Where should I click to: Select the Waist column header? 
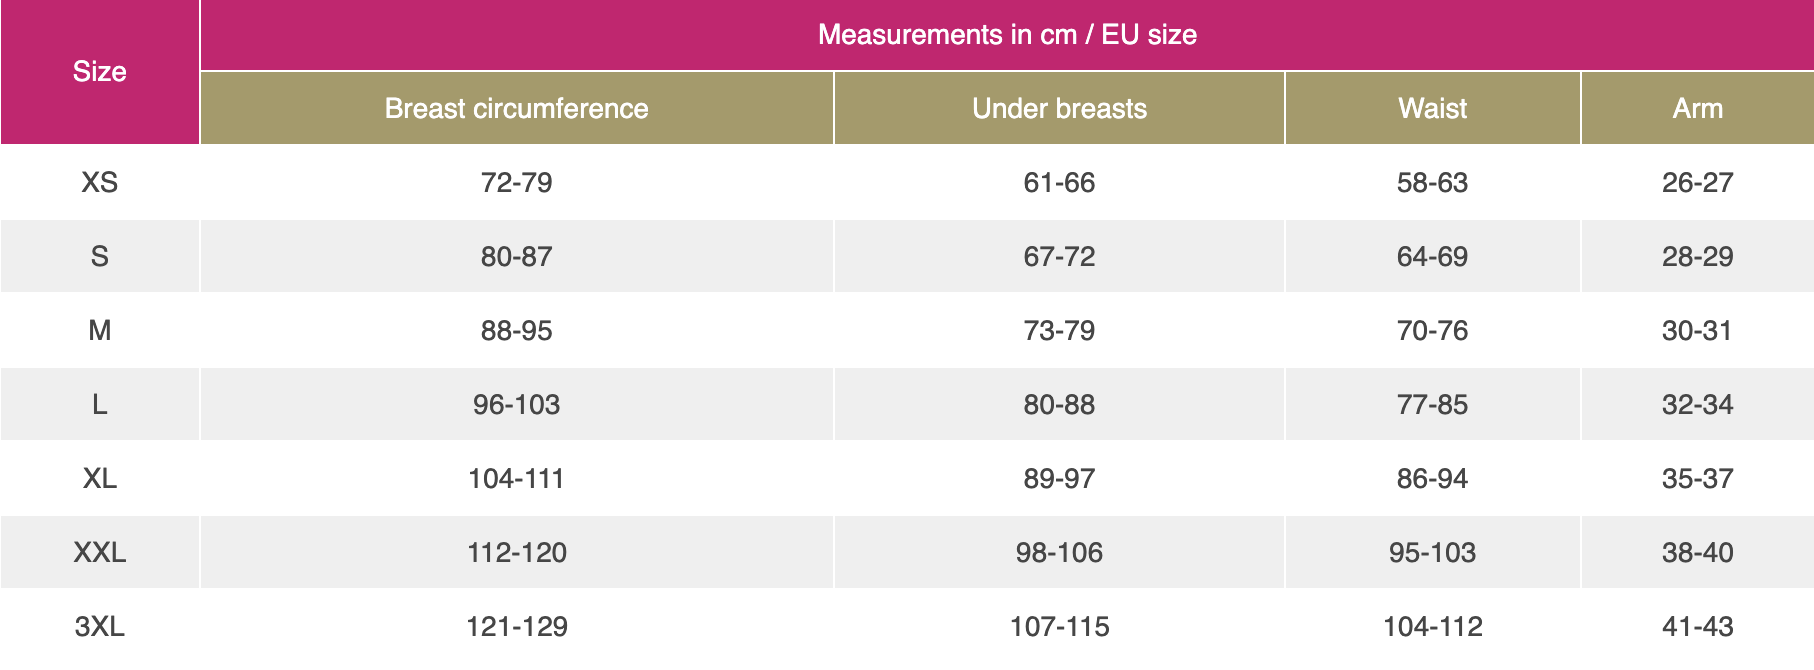[1432, 108]
